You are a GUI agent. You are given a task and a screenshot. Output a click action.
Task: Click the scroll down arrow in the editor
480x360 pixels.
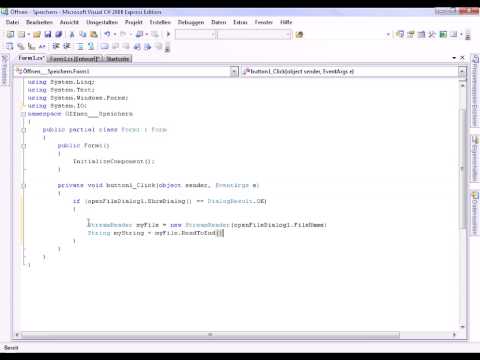point(462,327)
